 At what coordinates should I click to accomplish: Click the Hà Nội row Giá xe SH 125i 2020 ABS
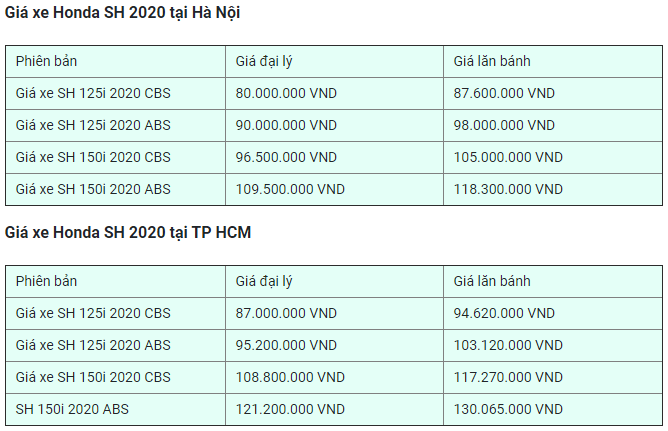[334, 125]
